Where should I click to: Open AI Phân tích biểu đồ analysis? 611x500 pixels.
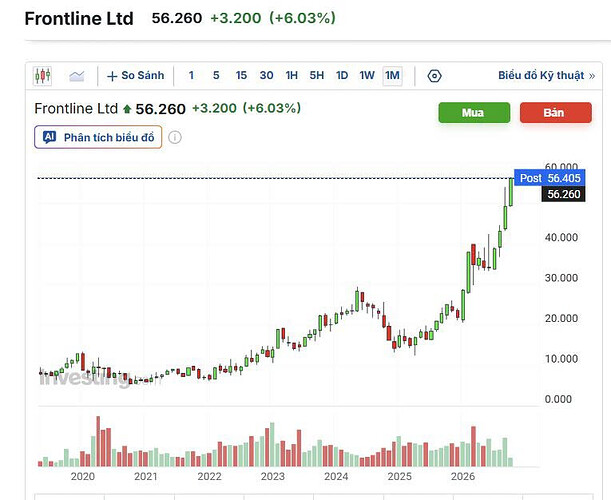[98, 137]
